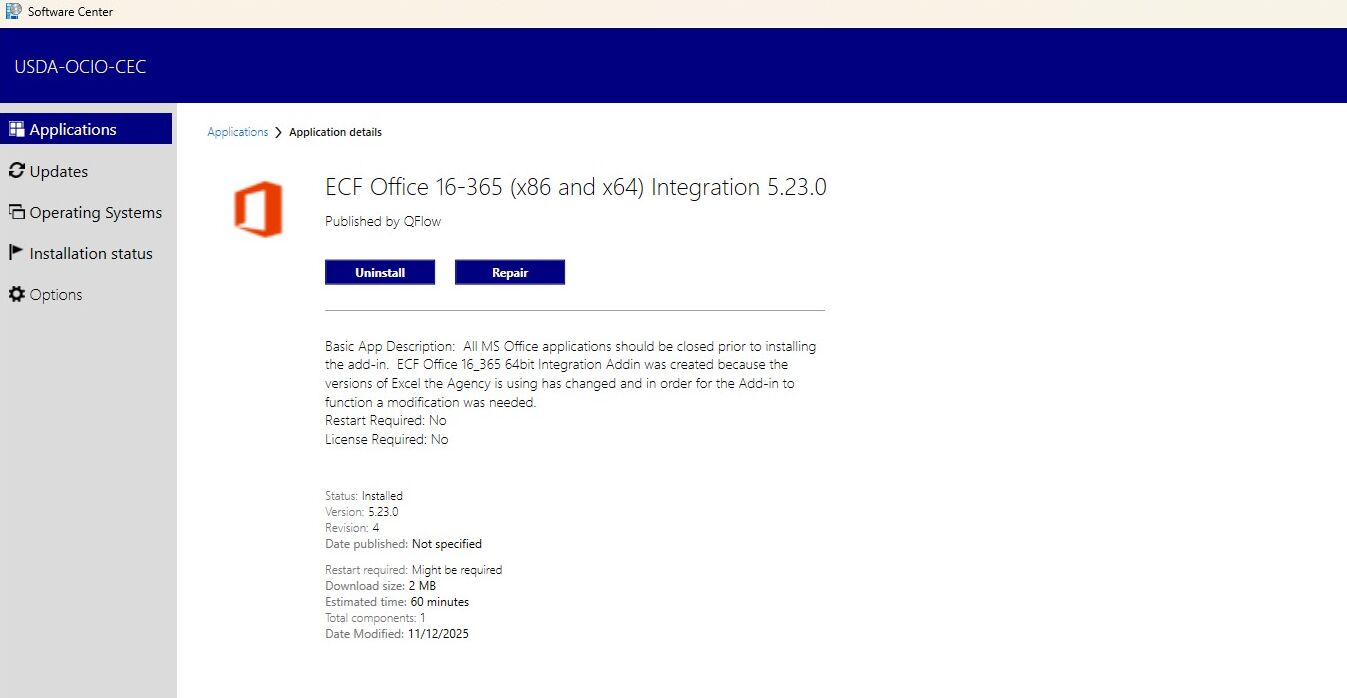Click the Revision: 4 line
This screenshot has height=698, width=1347.
click(x=352, y=528)
